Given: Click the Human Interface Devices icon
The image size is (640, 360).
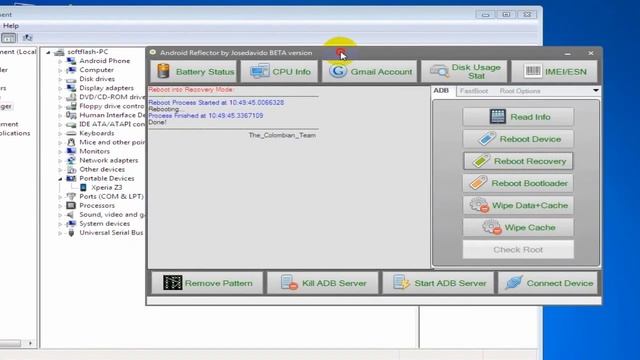Looking at the screenshot, I should tap(71, 115).
